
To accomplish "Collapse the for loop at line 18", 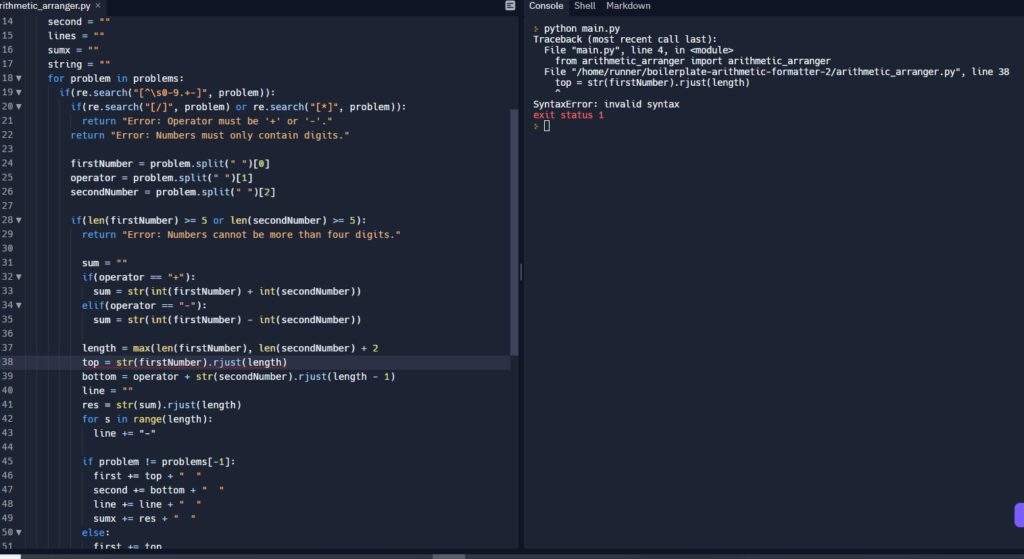I will (x=19, y=78).
